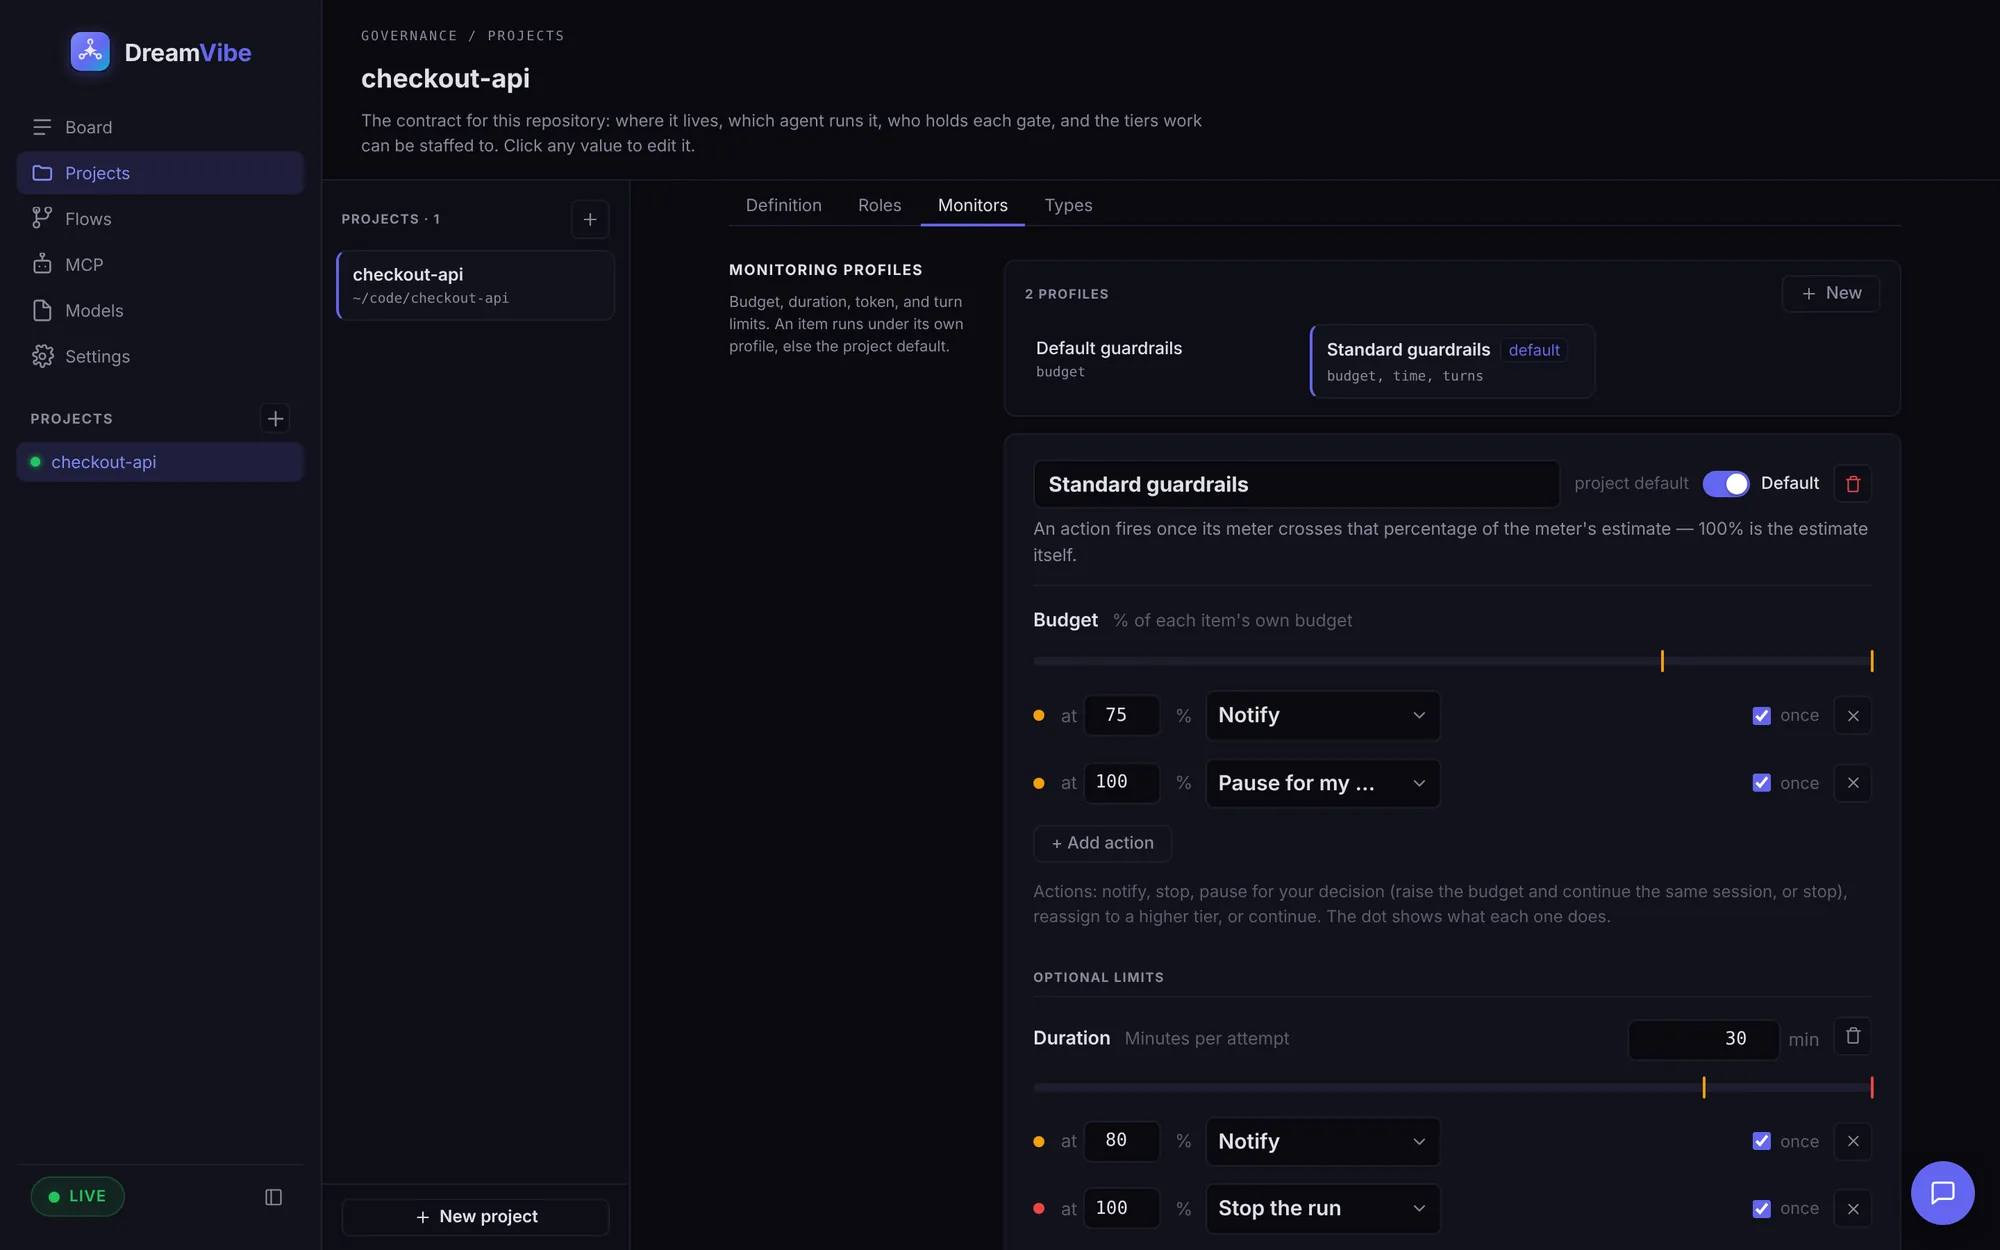Remove the Budget 75% Notify action

point(1853,716)
